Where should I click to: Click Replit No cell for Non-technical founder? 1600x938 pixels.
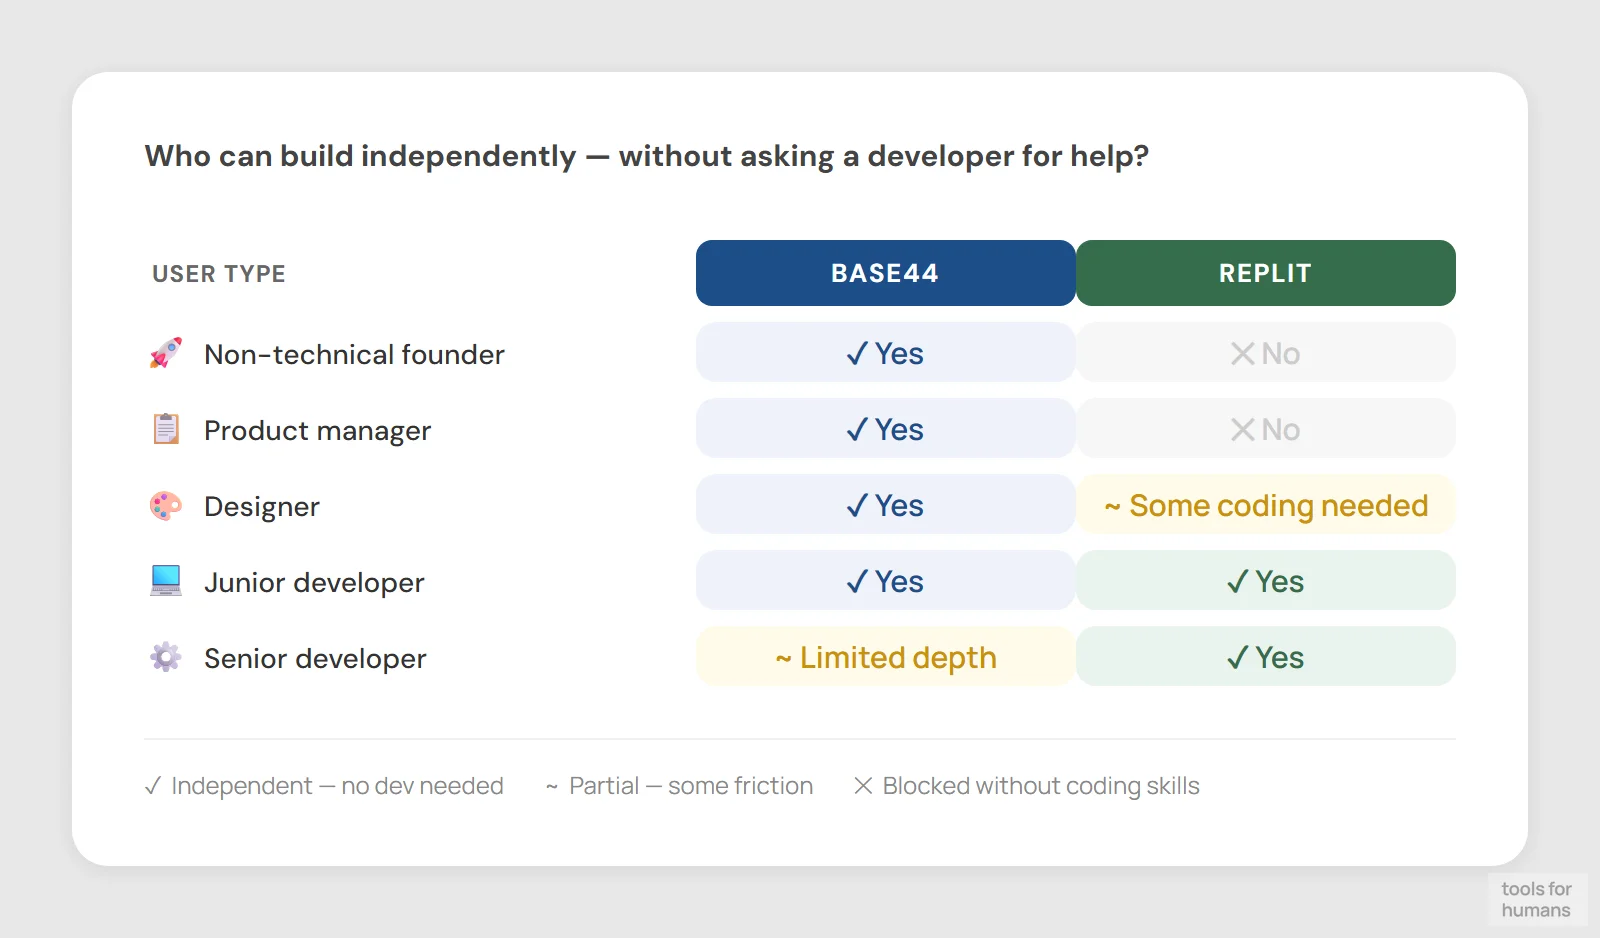[1265, 353]
